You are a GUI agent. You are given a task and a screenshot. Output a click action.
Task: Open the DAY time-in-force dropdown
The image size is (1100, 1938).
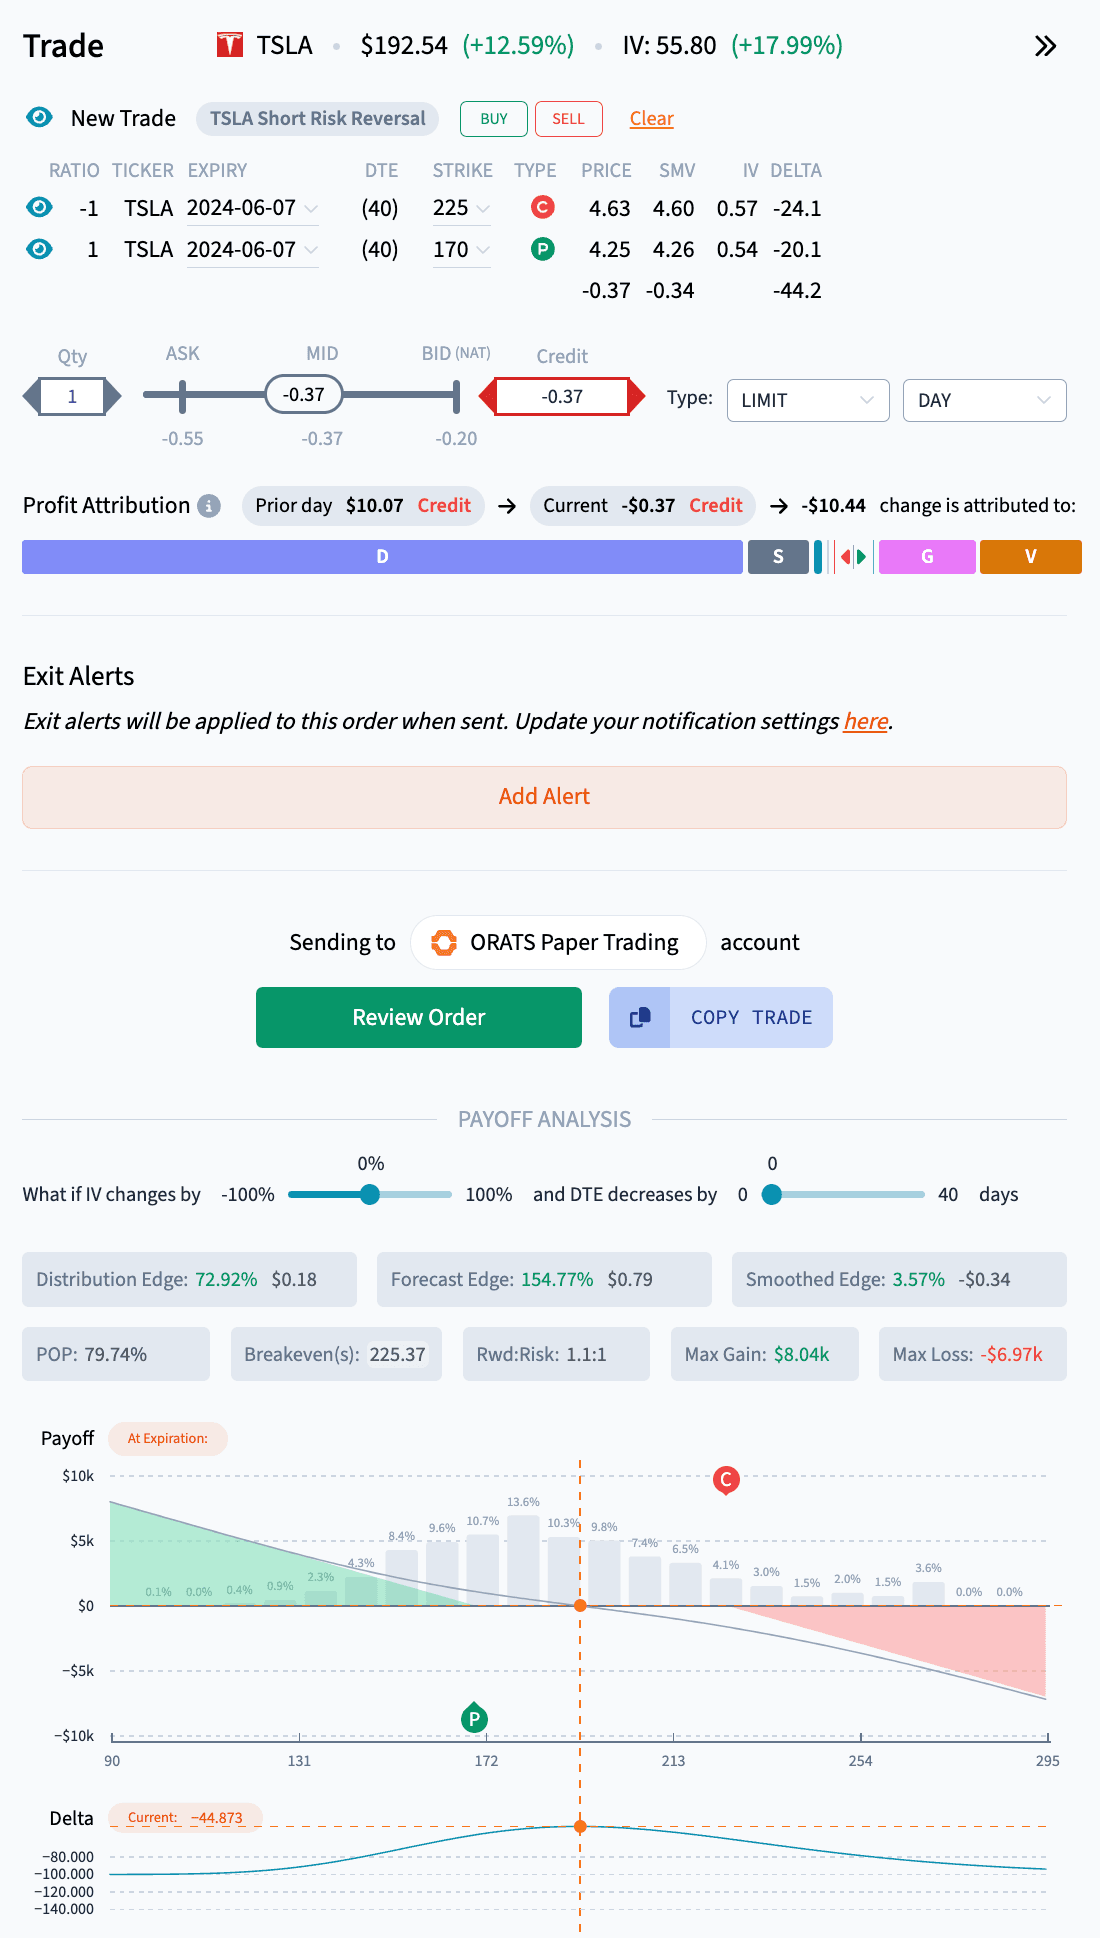(985, 400)
